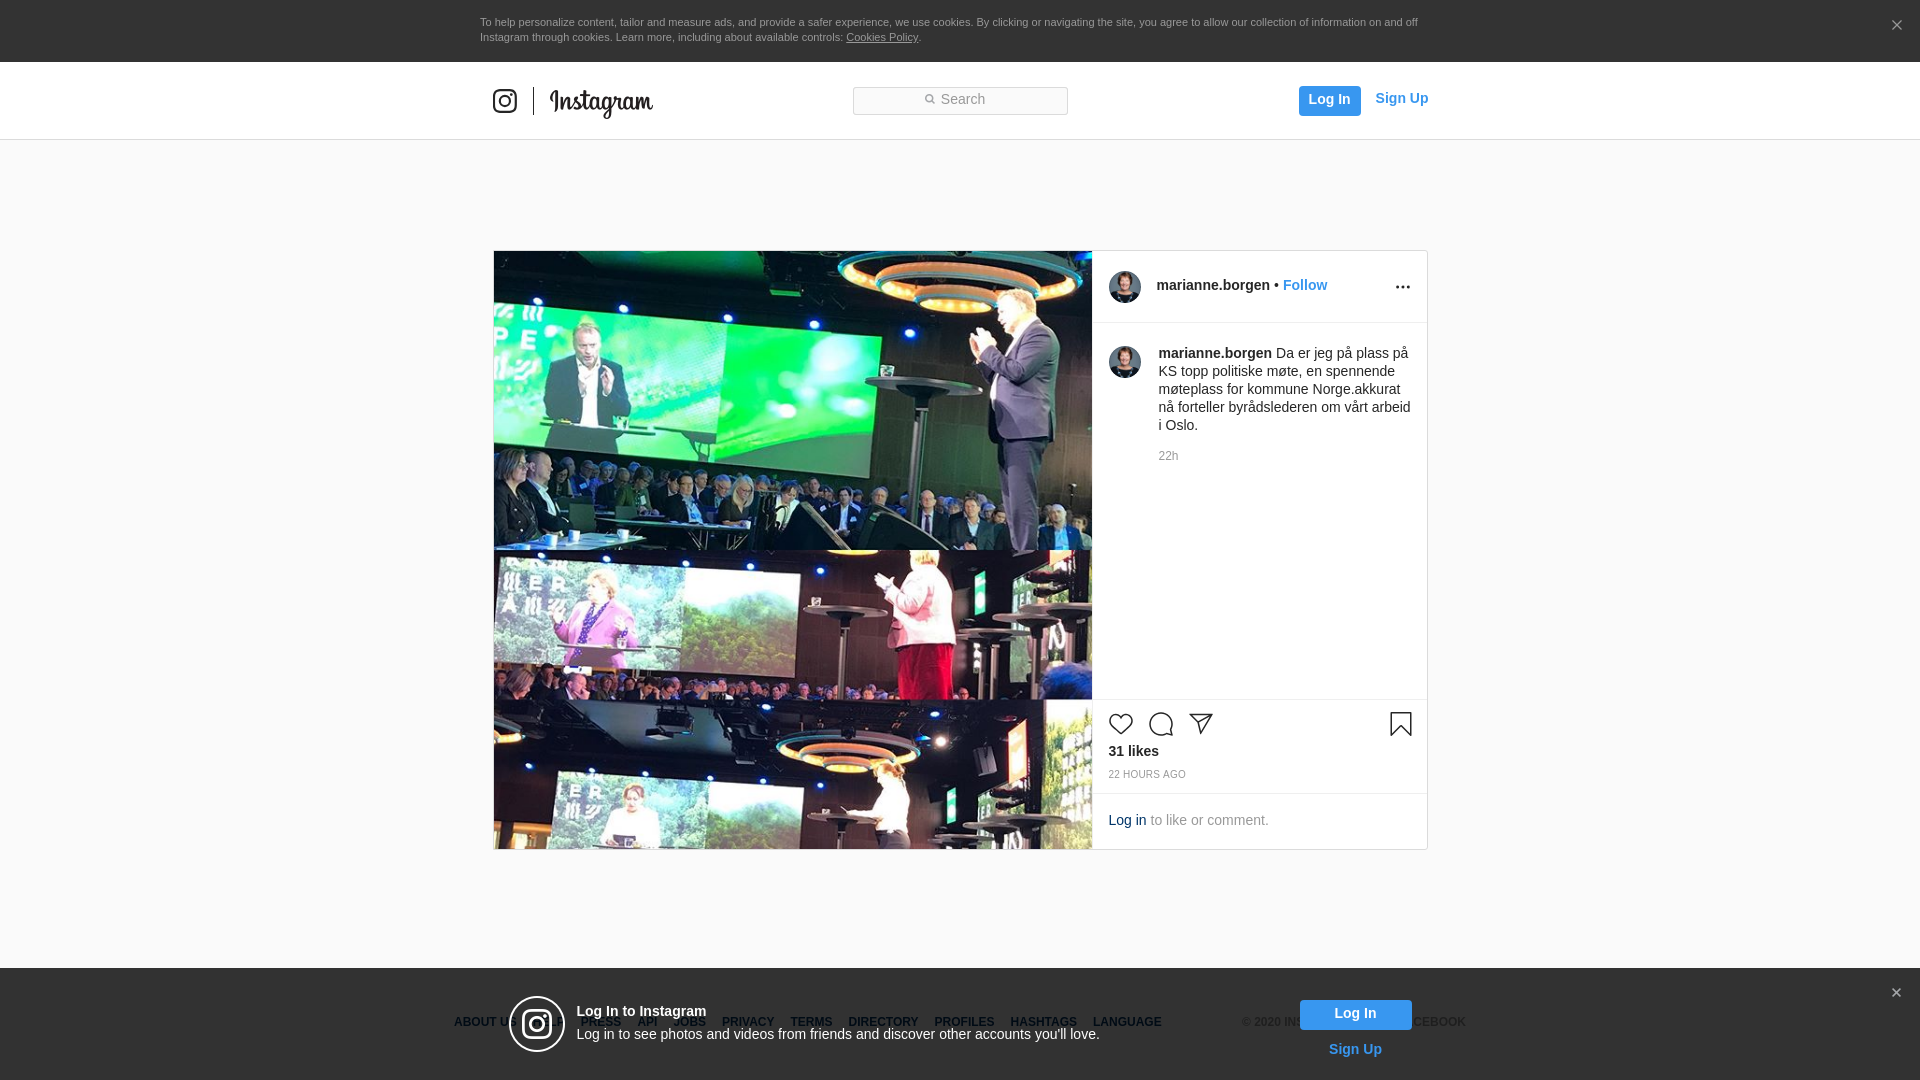The image size is (1920, 1080).
Task: Open marianne.borgen's avatar in the post header
Action: pyautogui.click(x=1125, y=287)
